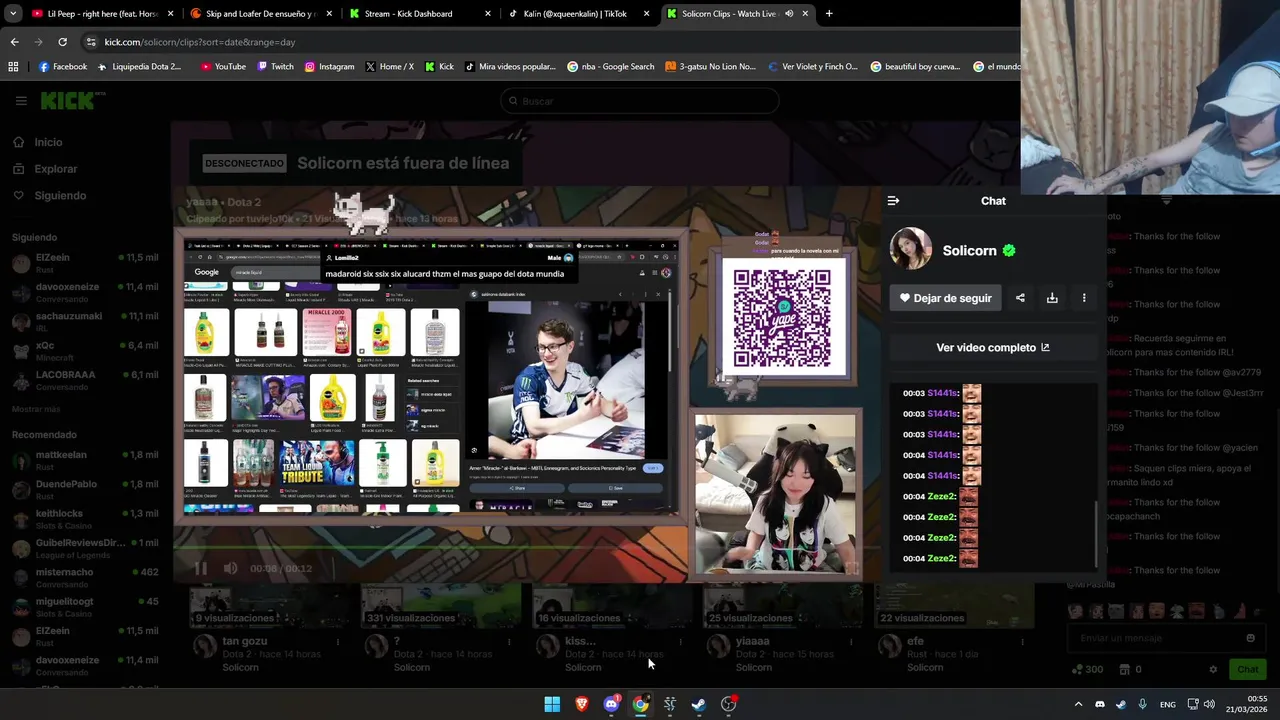Switch to Stream - Kick Dashboard tab

[x=420, y=14]
